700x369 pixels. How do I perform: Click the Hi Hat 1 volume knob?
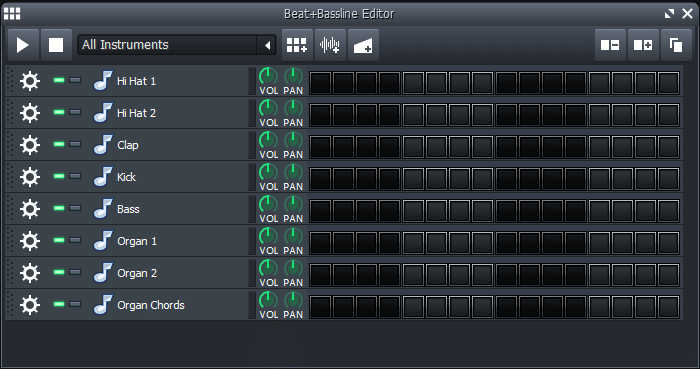tap(268, 76)
